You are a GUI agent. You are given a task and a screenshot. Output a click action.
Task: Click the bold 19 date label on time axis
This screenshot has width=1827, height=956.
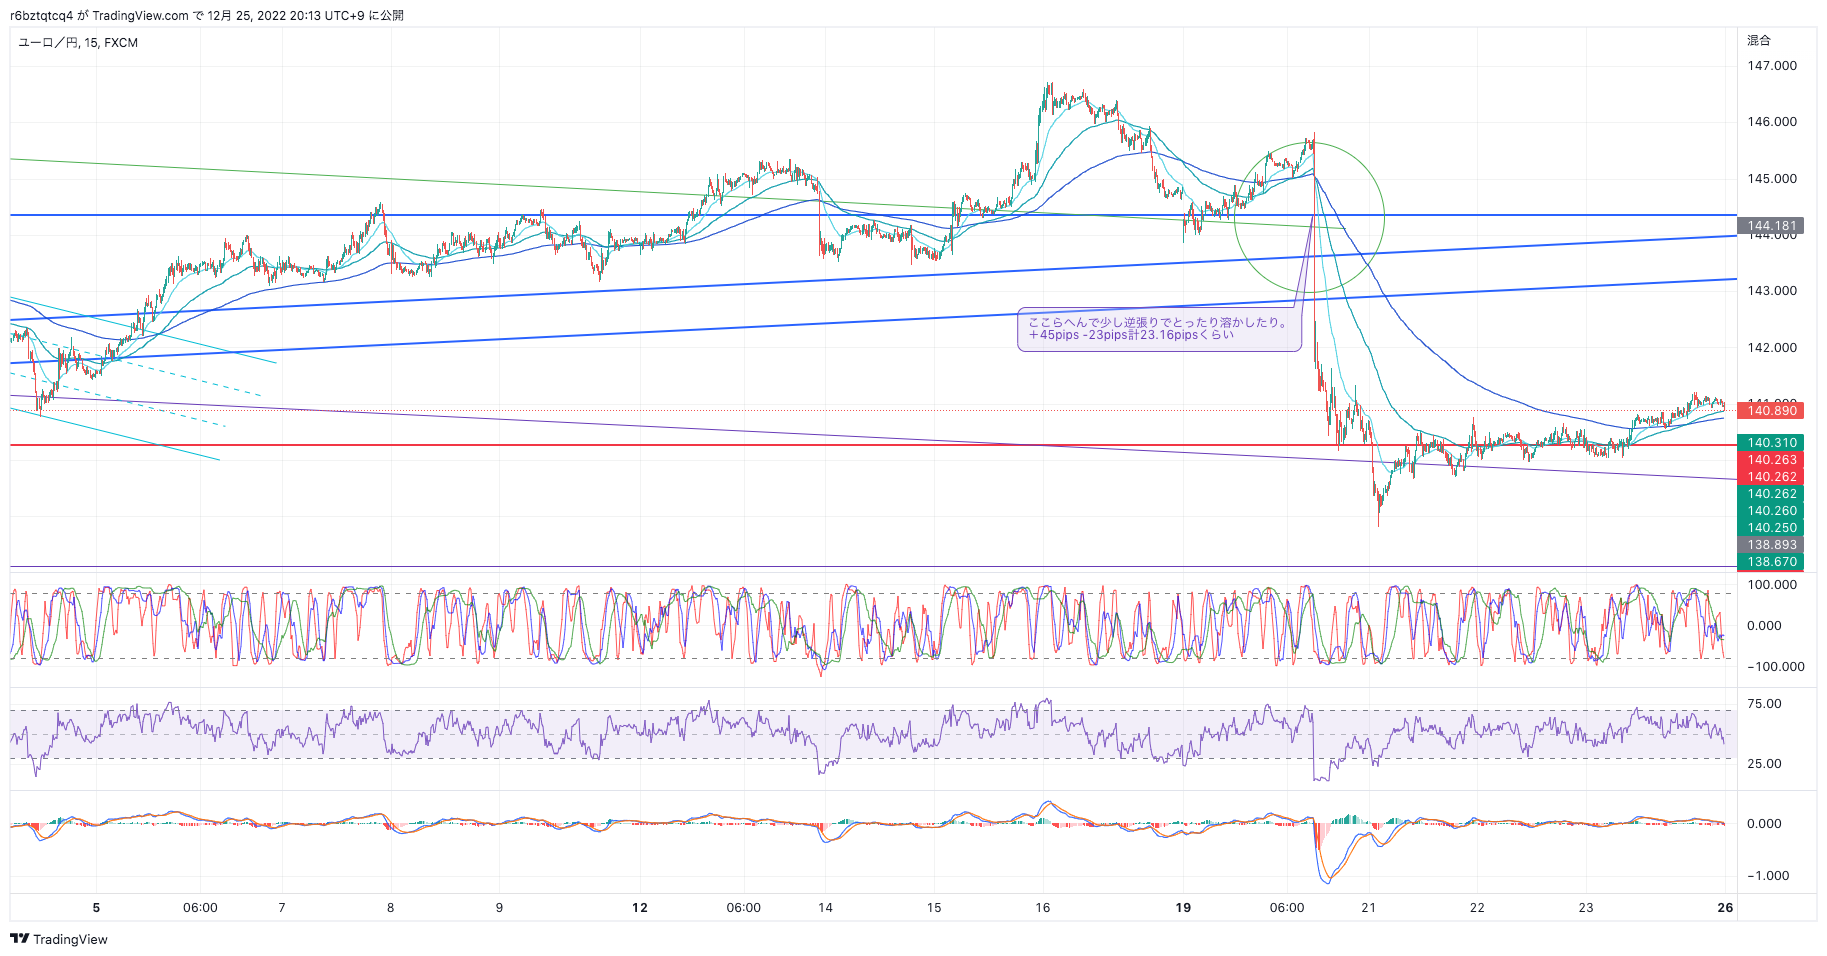coord(1183,908)
